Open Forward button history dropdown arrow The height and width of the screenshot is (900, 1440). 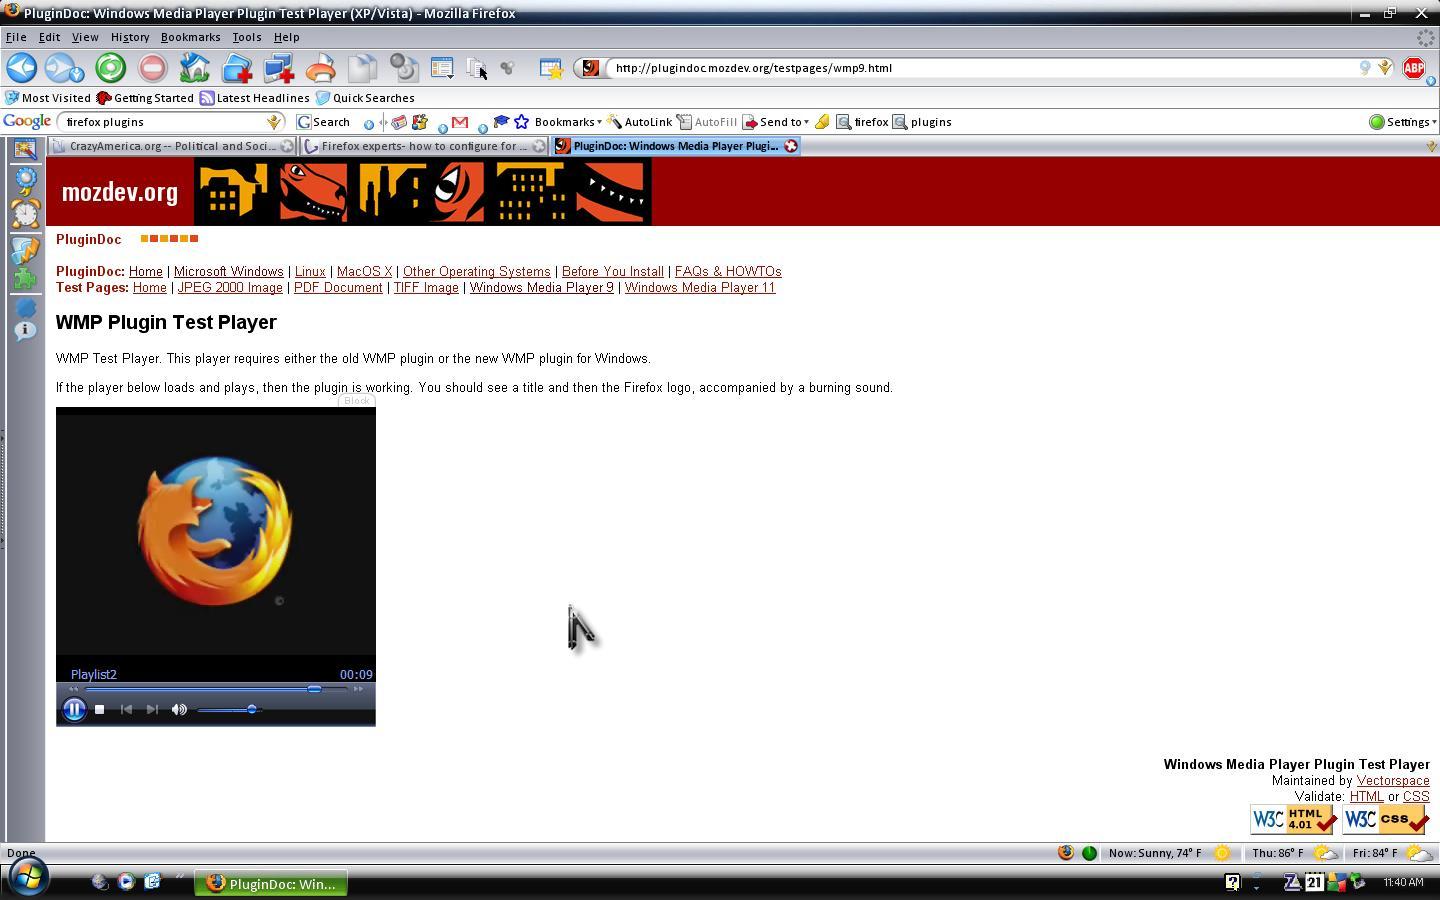pyautogui.click(x=78, y=75)
